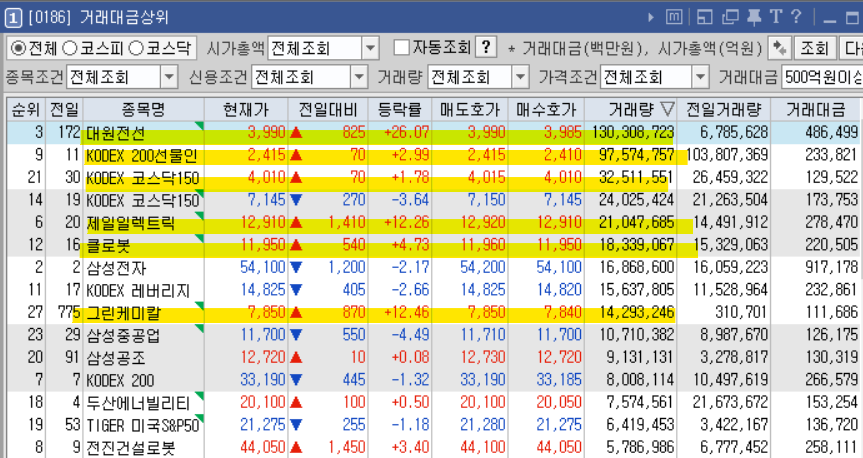
Task: Sort by 매수호가 column header
Action: click(x=546, y=110)
